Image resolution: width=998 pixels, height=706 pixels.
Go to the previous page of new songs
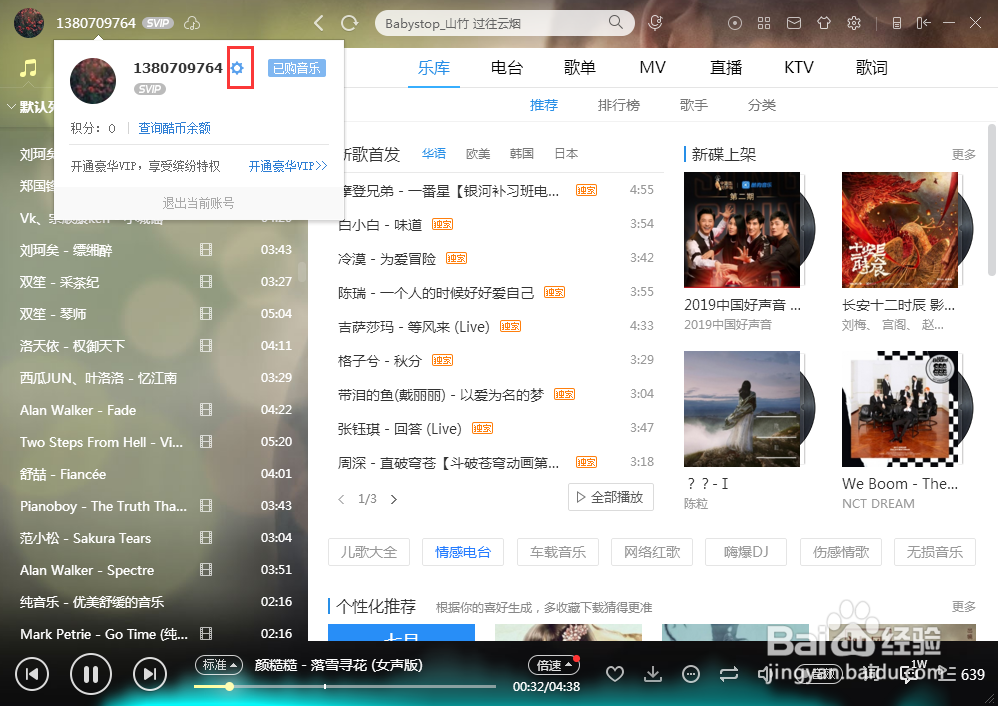pyautogui.click(x=341, y=499)
